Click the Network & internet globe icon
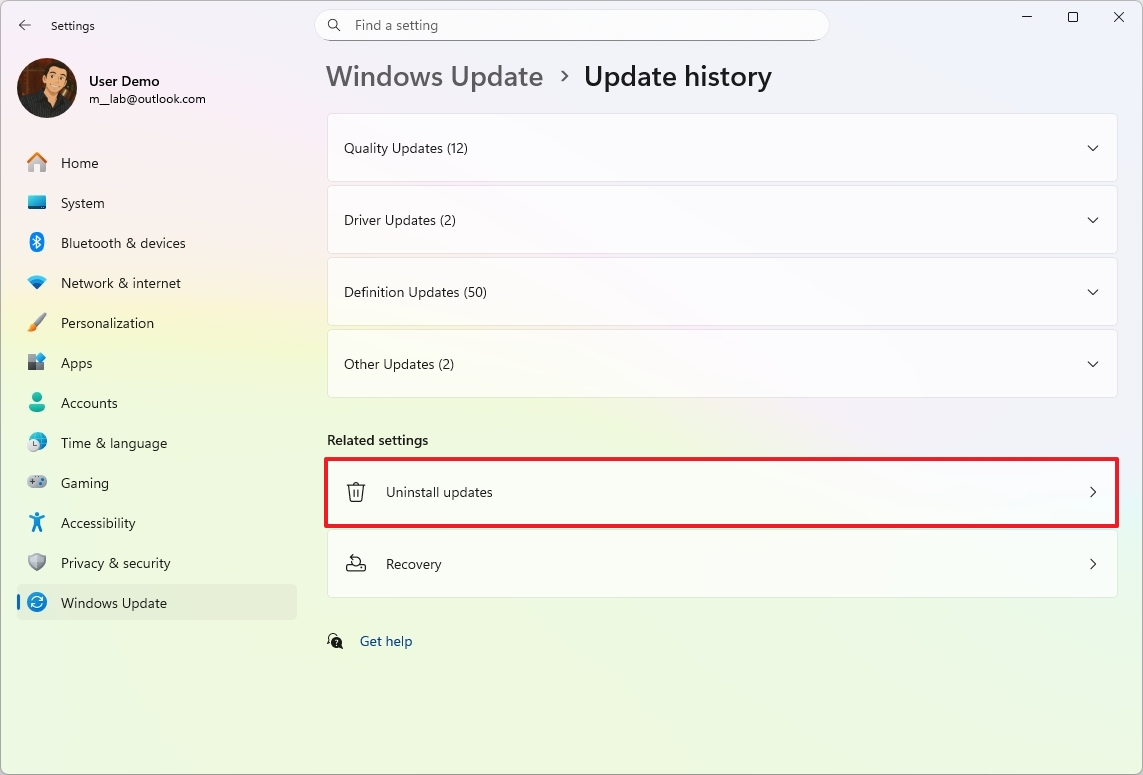Screen dimensions: 1143x775 (x=37, y=282)
